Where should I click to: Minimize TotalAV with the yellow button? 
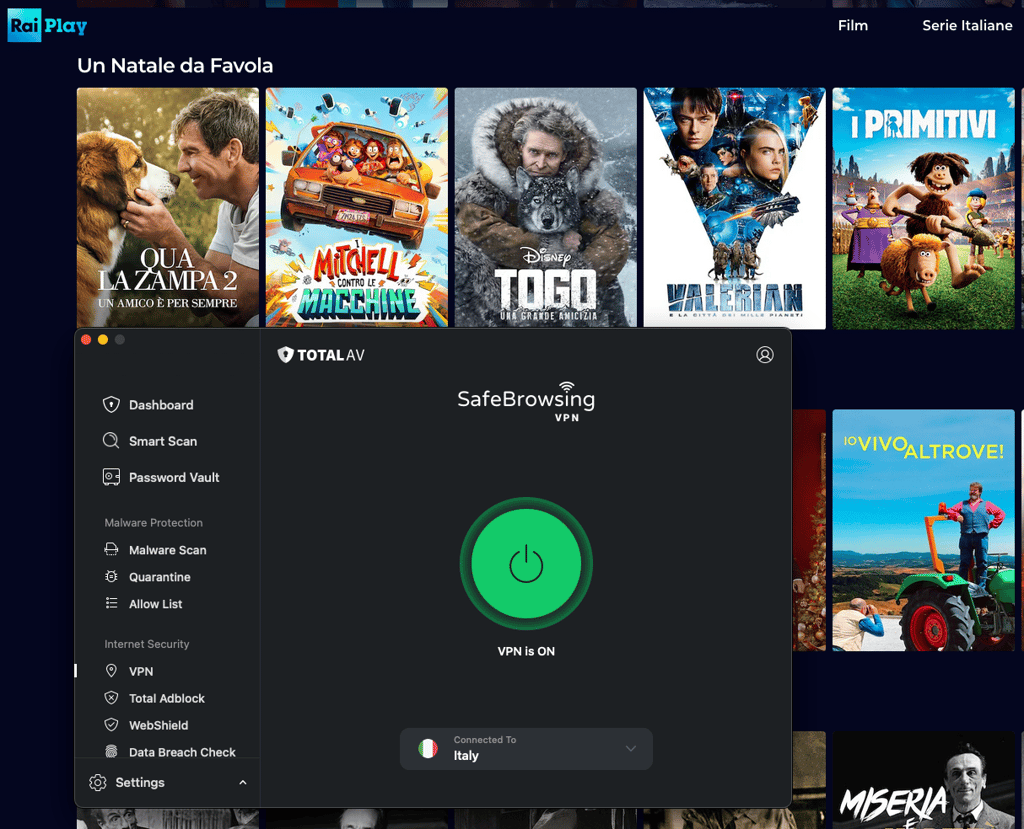[103, 339]
